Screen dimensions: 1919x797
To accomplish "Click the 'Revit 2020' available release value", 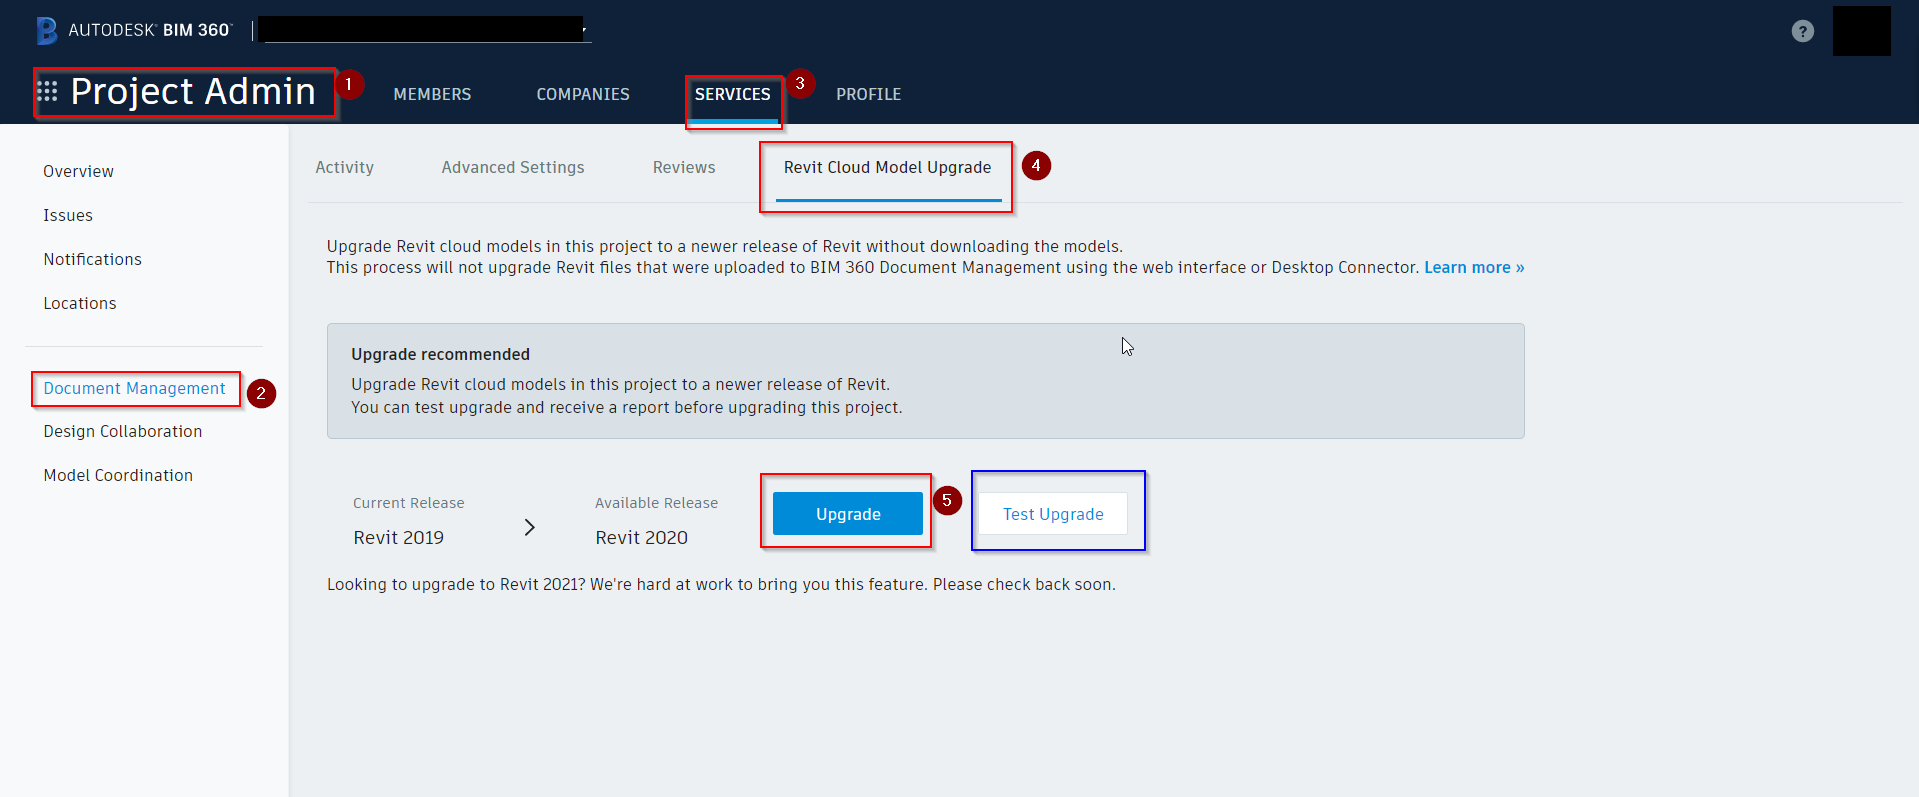I will (641, 537).
